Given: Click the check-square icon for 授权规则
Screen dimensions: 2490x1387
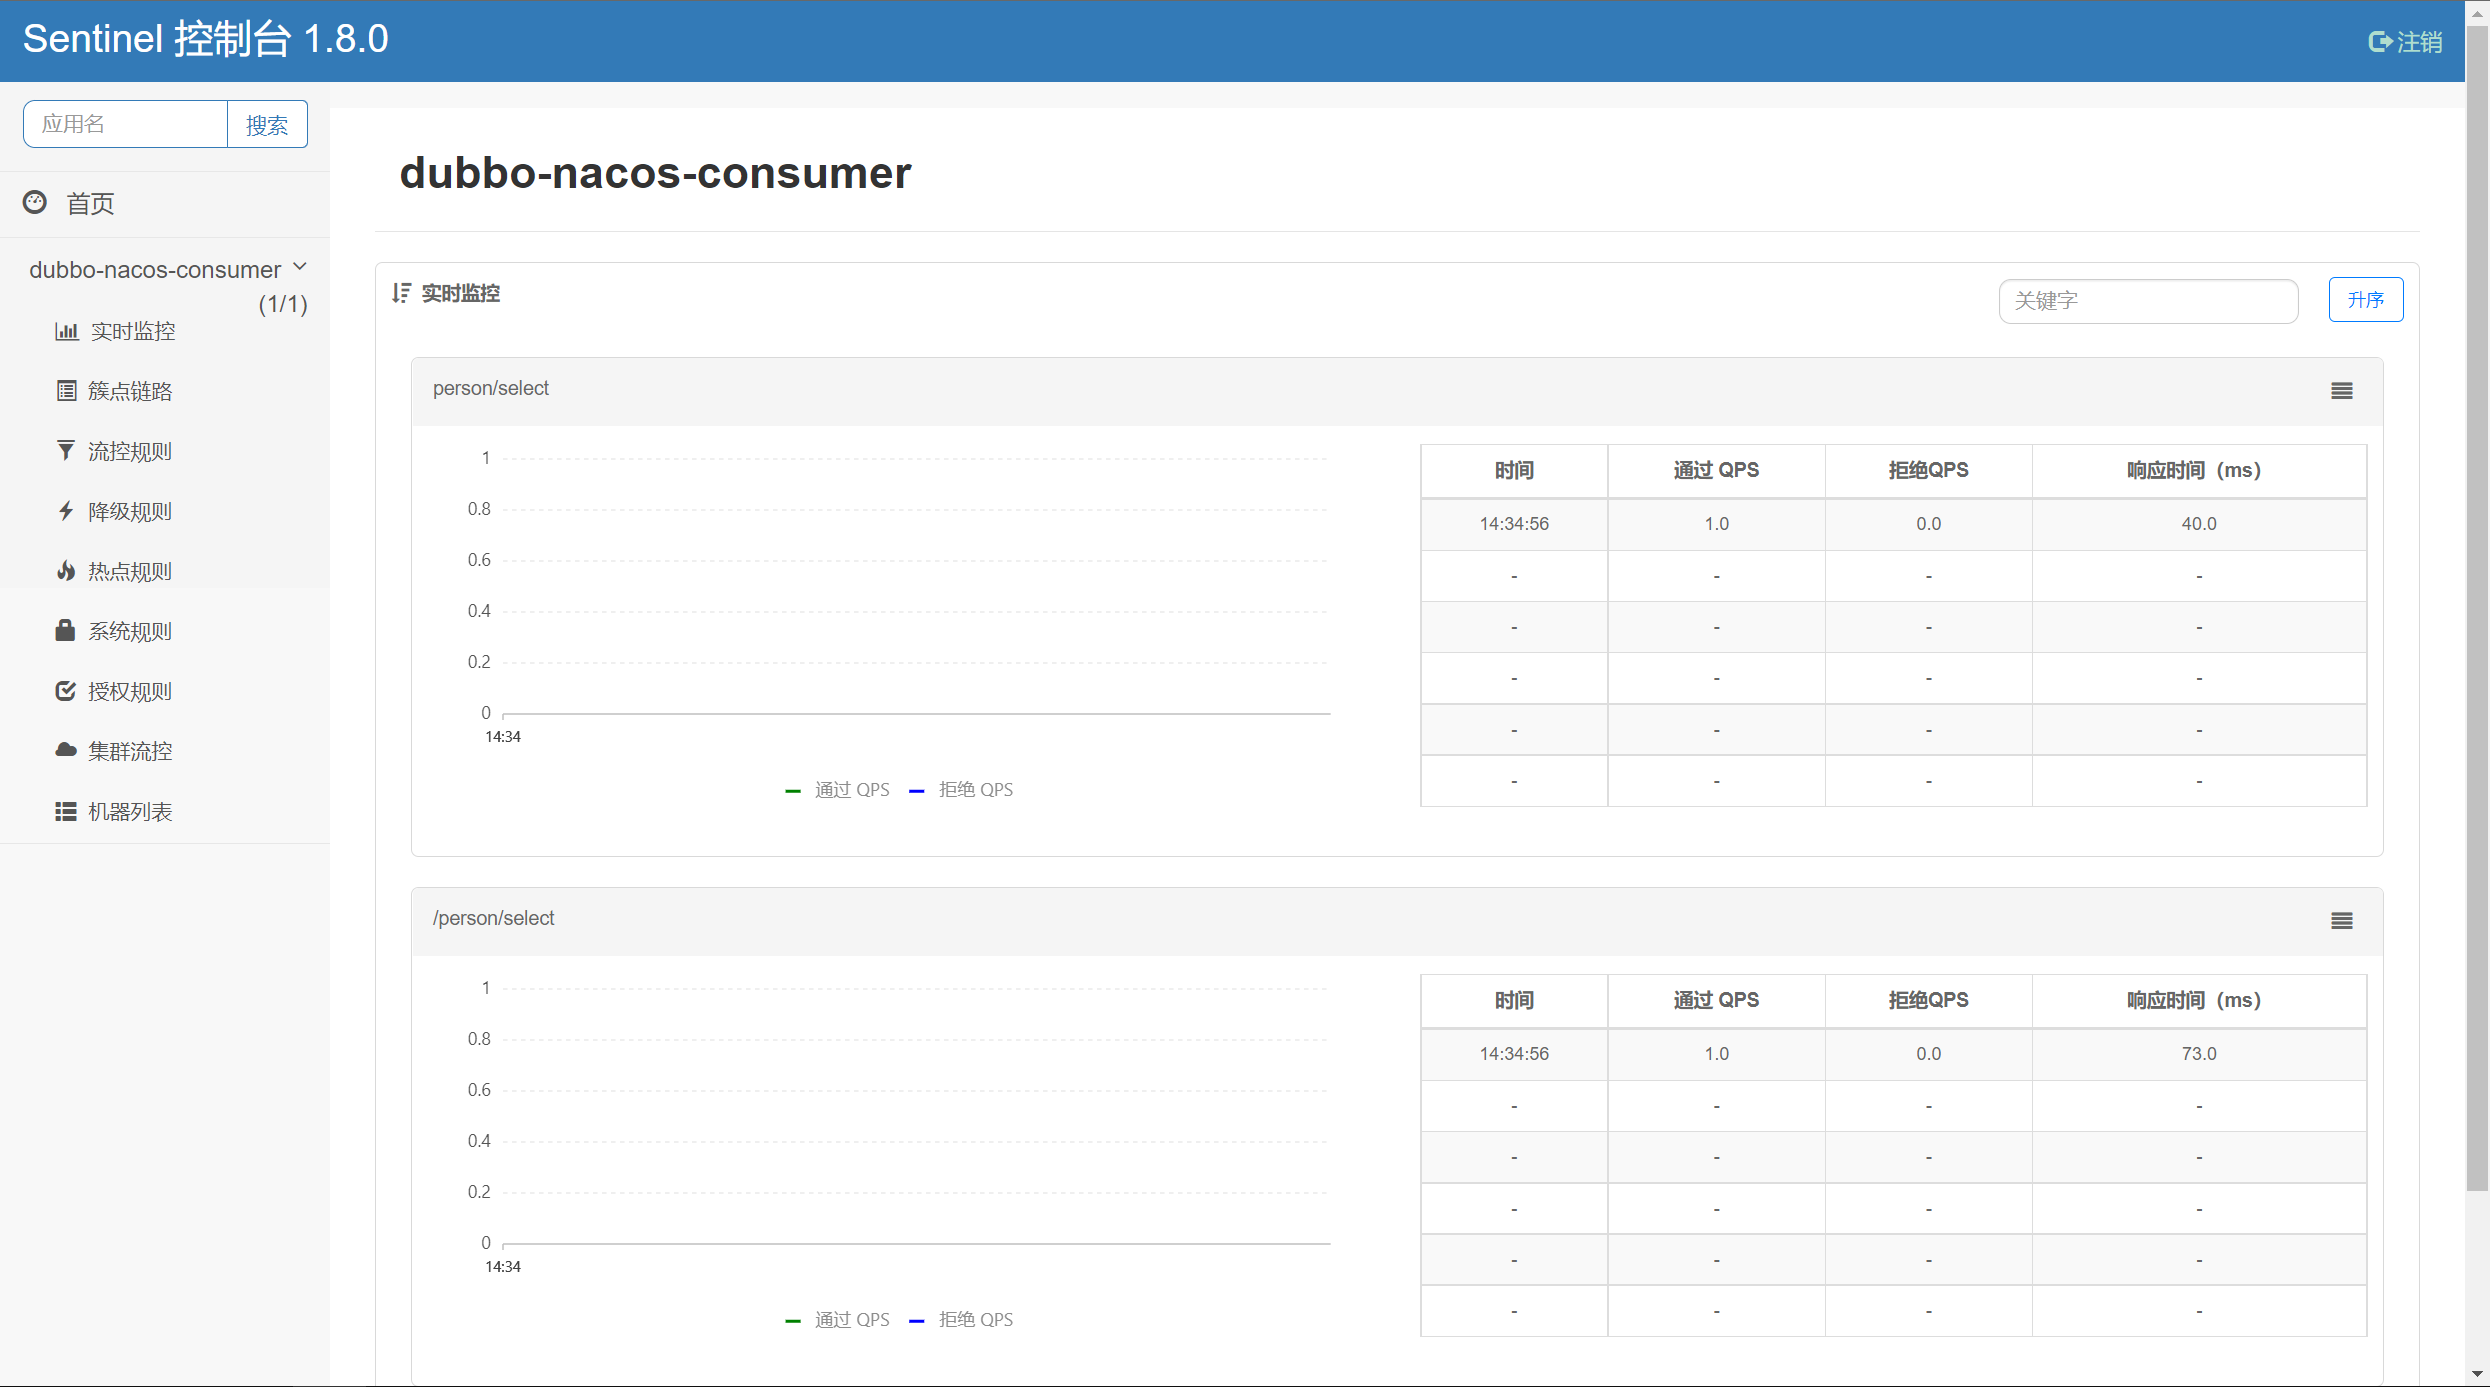Looking at the screenshot, I should (66, 691).
